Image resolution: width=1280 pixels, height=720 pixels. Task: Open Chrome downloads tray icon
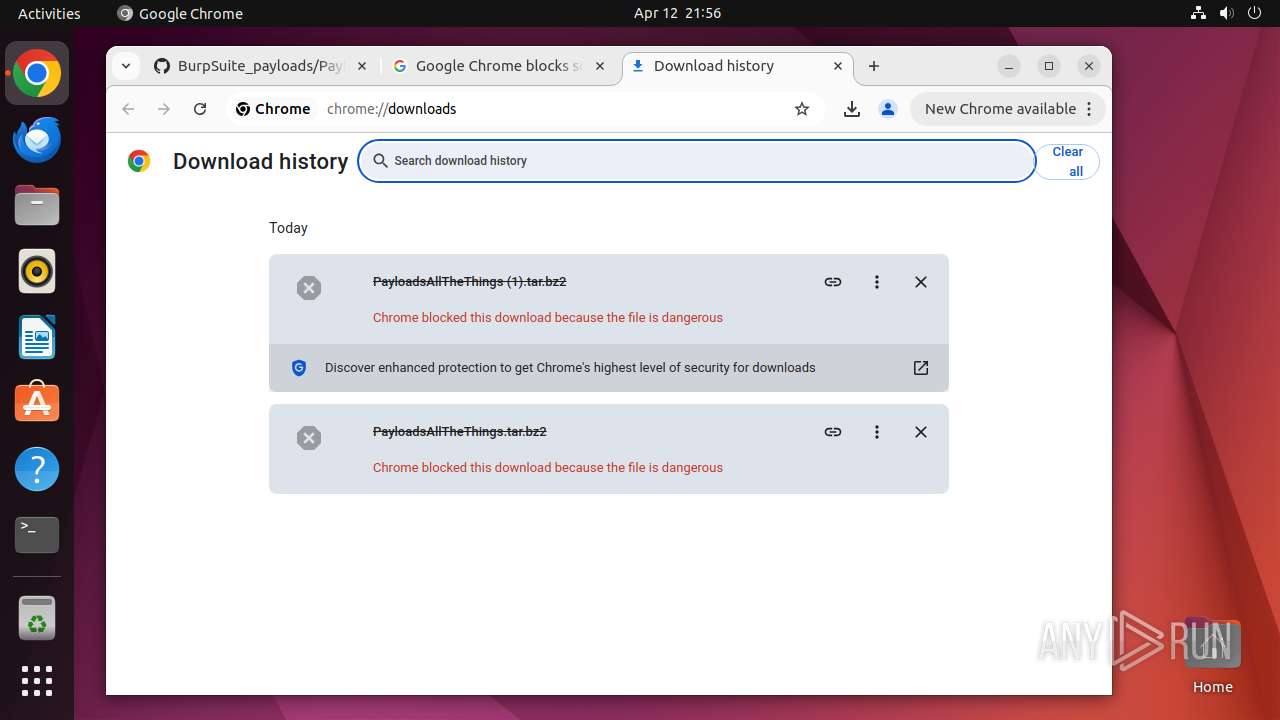852,109
